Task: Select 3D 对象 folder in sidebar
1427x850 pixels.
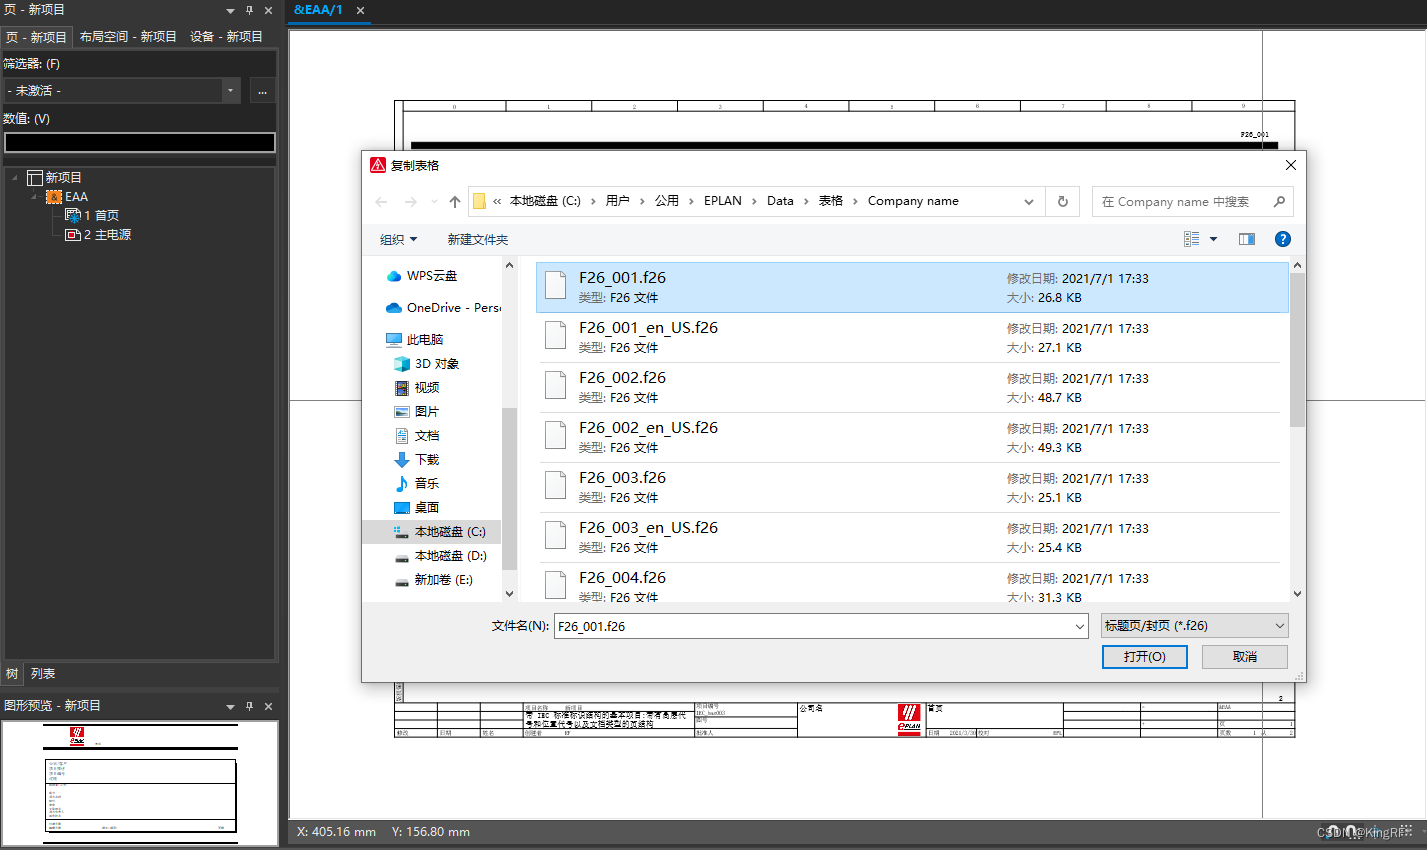Action: pos(436,364)
